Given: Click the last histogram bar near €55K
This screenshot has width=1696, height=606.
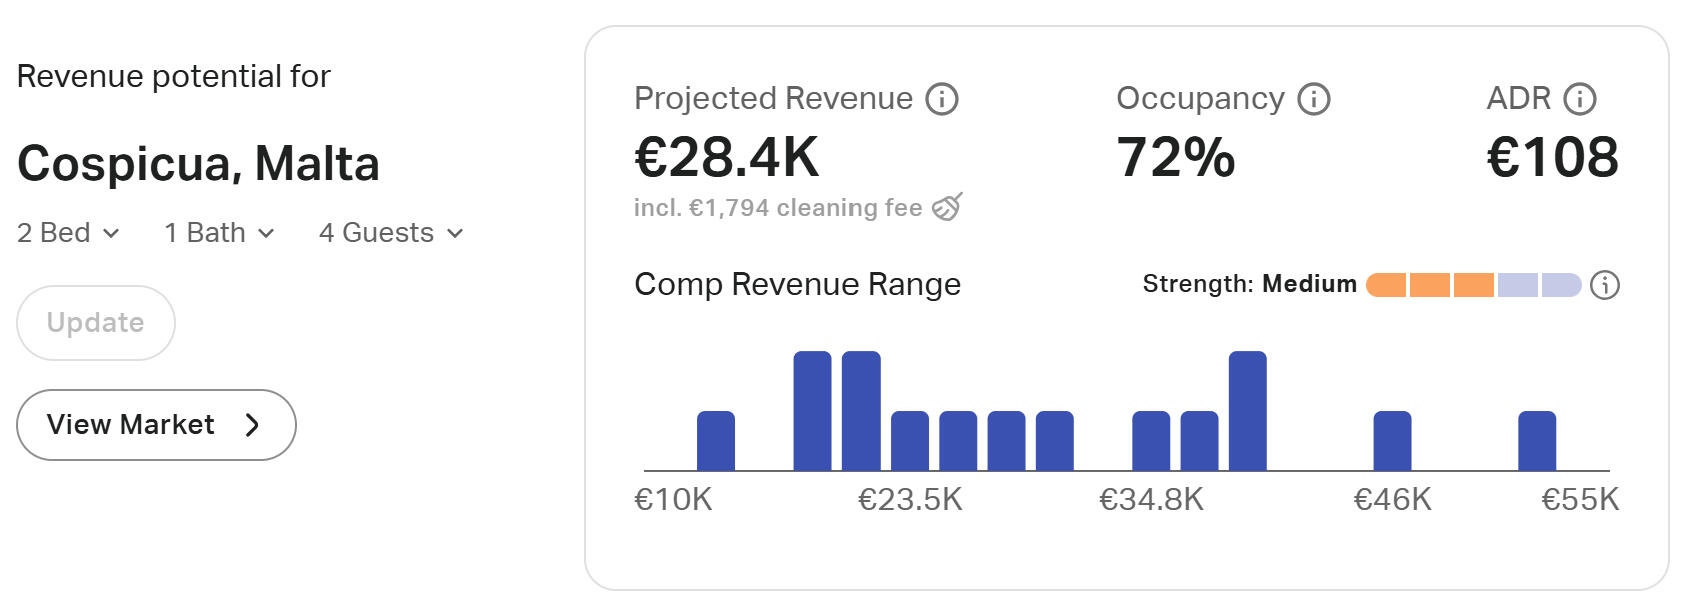Looking at the screenshot, I should point(1537,441).
